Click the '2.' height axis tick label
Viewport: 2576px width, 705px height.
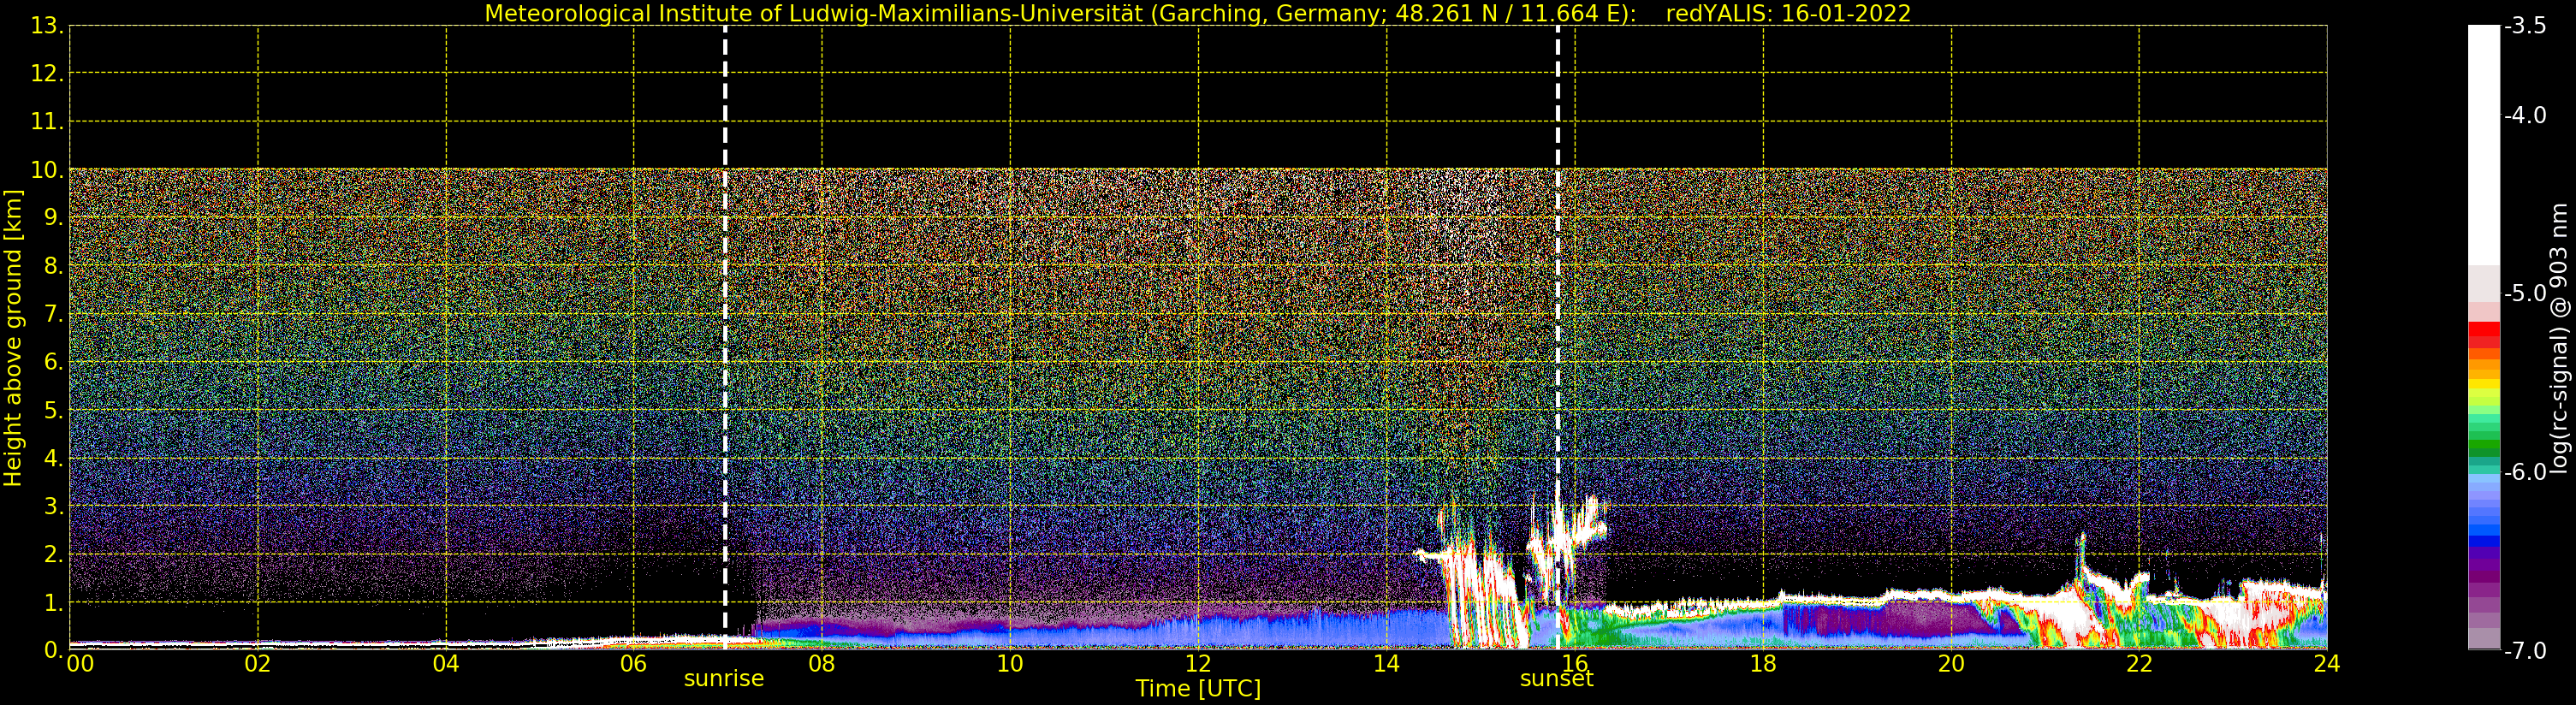(53, 555)
